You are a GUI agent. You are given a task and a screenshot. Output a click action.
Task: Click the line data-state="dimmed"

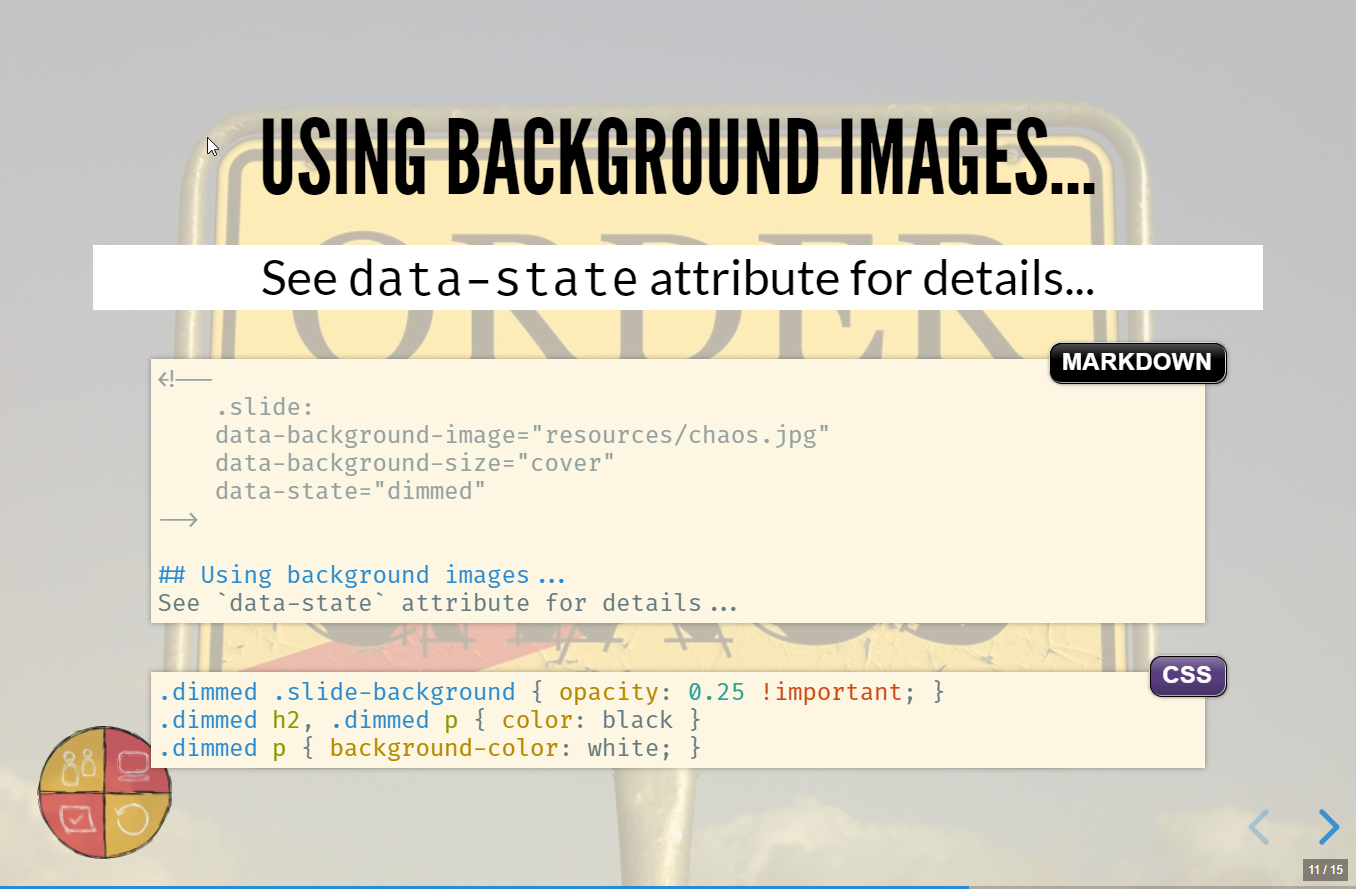(350, 492)
